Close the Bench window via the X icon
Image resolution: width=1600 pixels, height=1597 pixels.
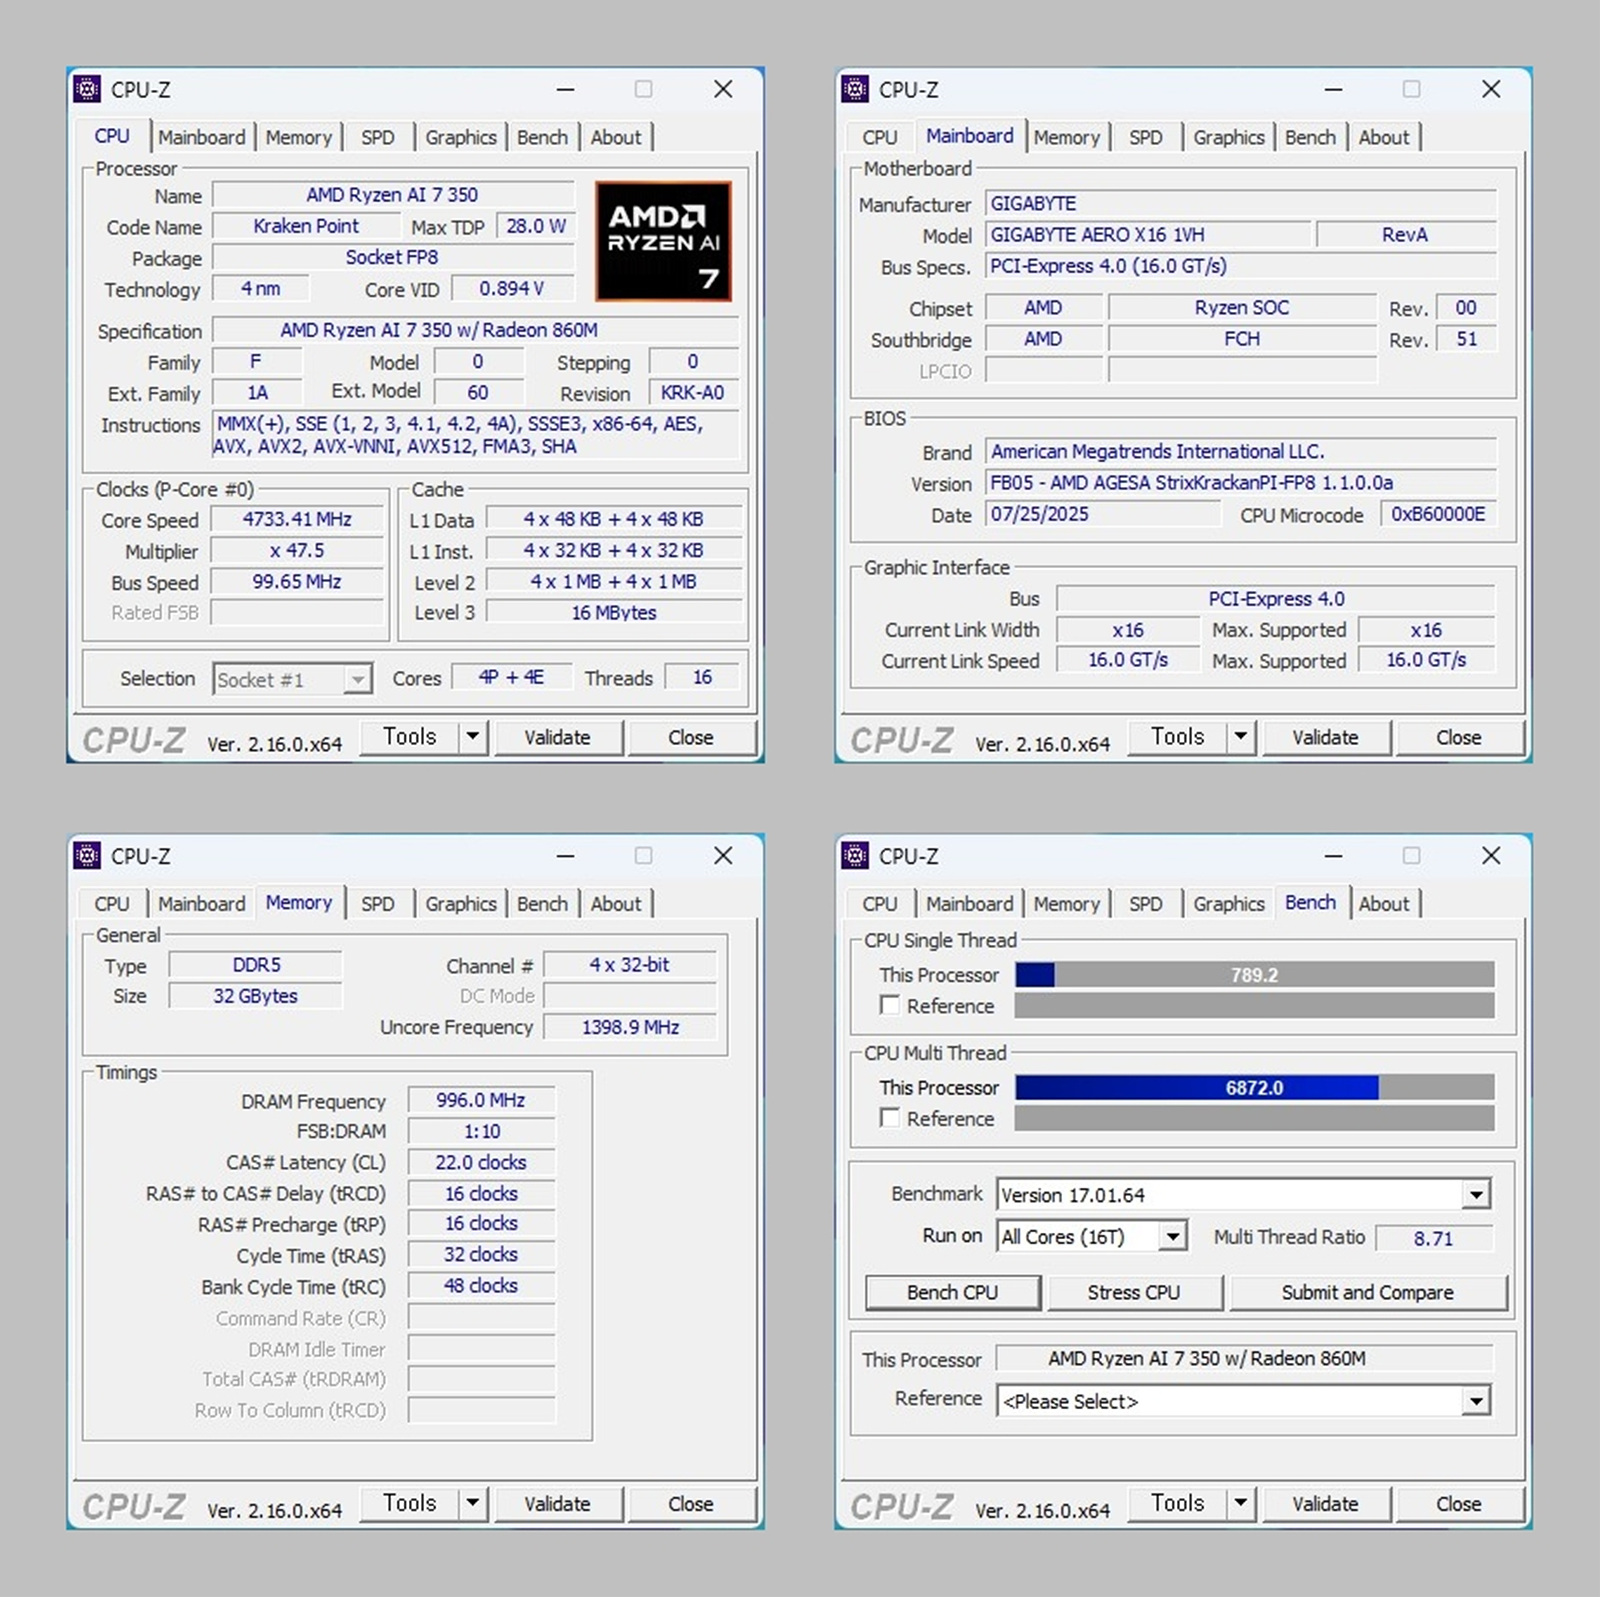coord(1491,856)
